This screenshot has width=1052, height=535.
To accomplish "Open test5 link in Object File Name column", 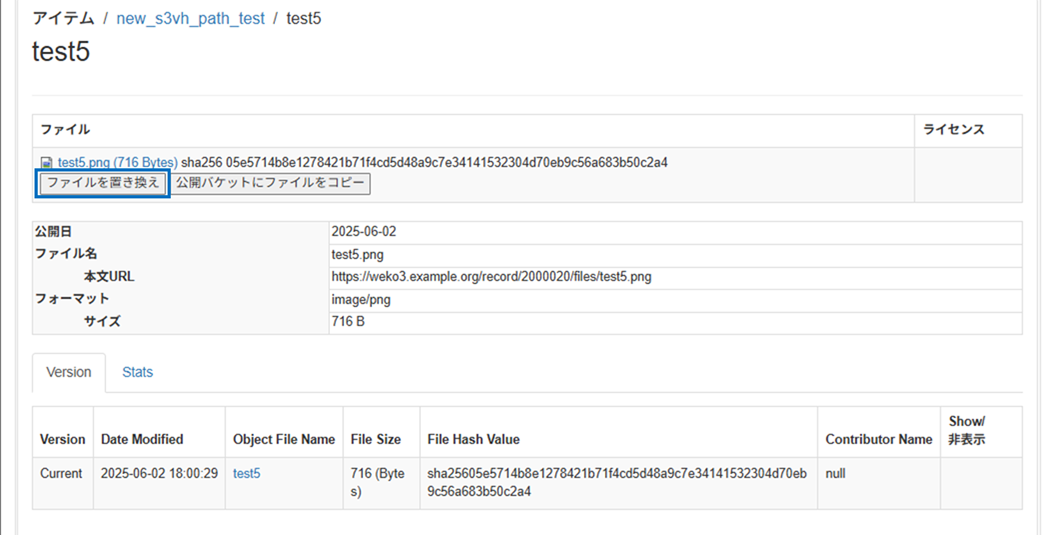I will click(246, 473).
